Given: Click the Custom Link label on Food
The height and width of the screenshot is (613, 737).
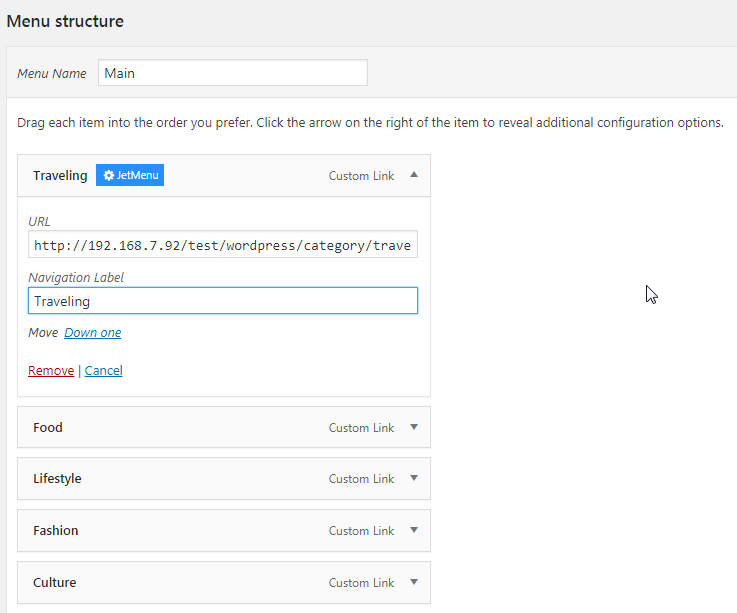Looking at the screenshot, I should tap(361, 428).
